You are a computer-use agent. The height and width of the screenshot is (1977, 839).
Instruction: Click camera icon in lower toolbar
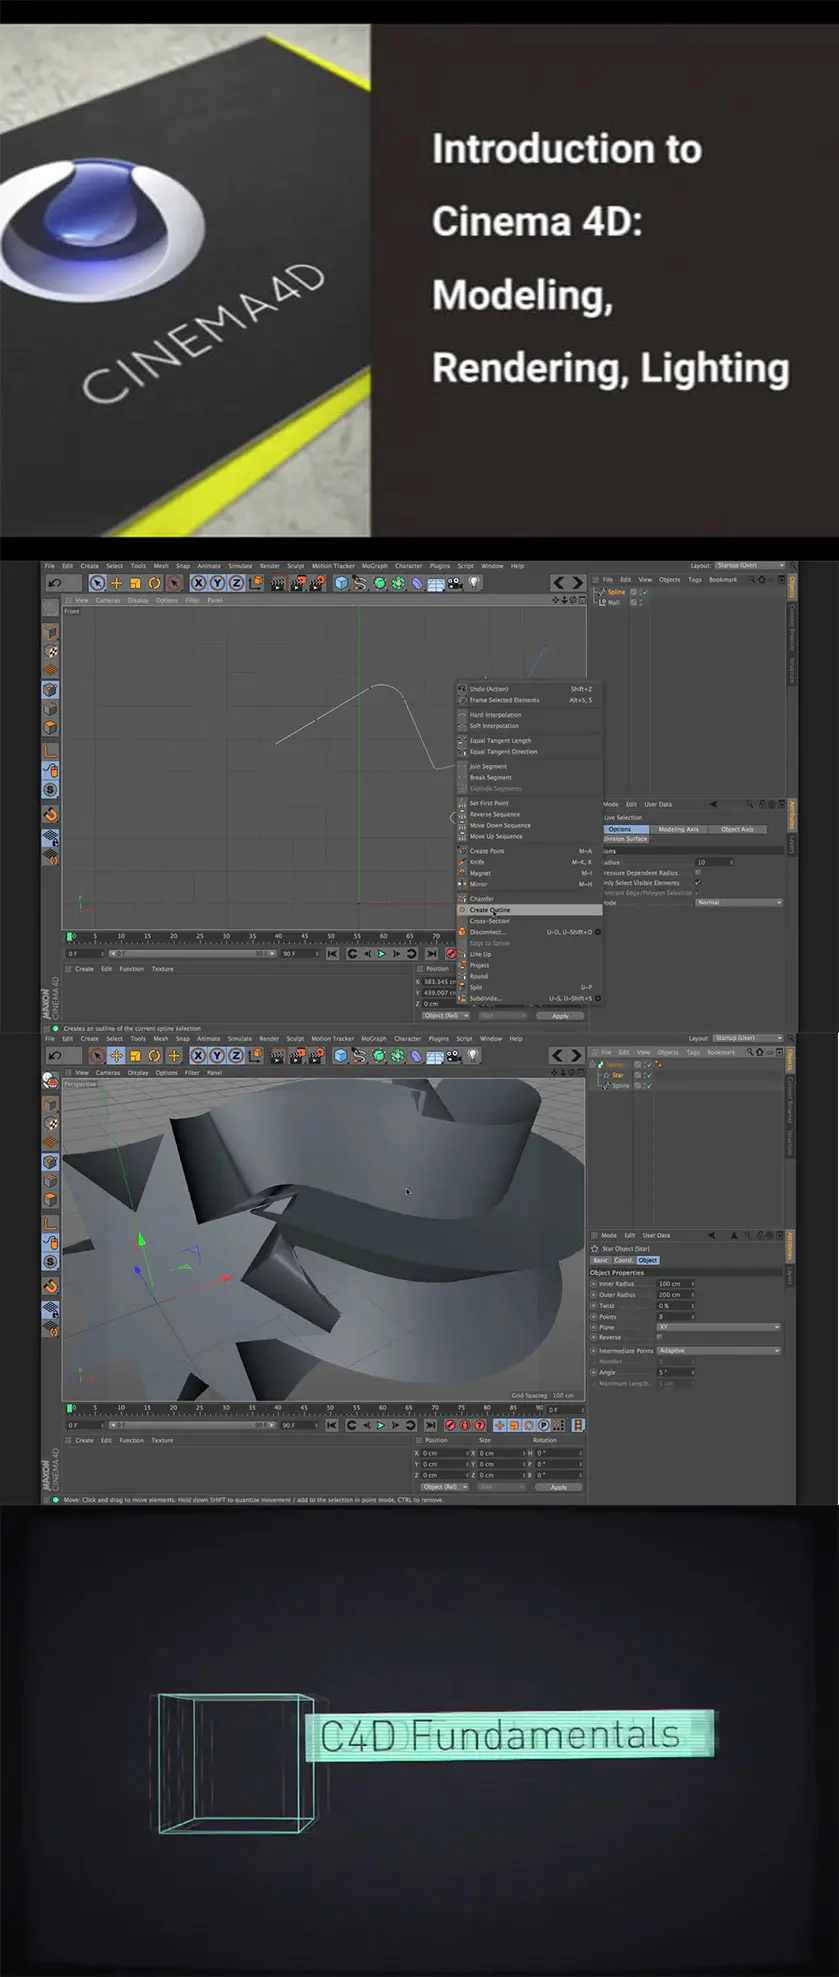[455, 1055]
